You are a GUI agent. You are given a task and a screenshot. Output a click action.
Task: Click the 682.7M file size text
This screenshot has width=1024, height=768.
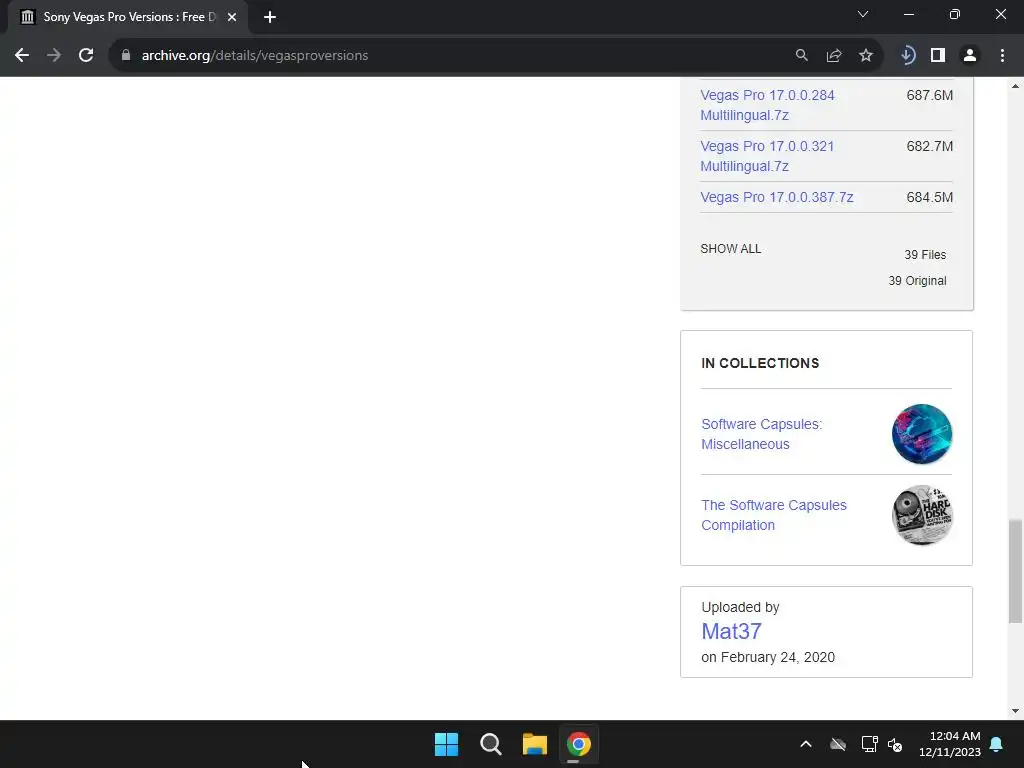[x=929, y=146]
